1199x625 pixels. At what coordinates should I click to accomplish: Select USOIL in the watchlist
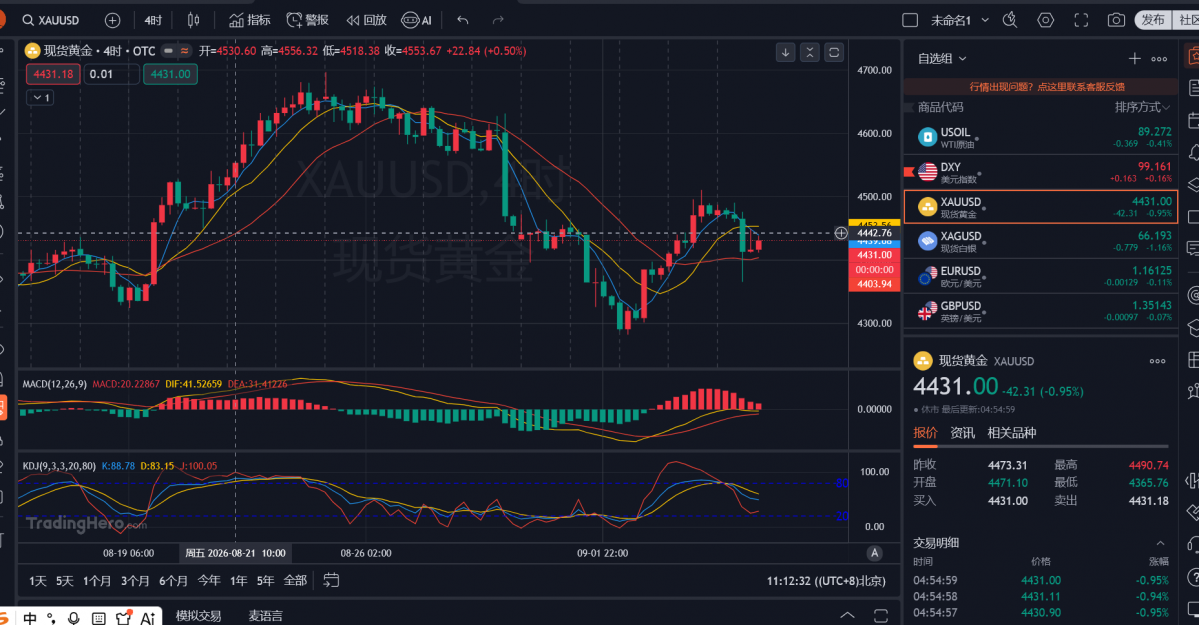coord(1041,138)
